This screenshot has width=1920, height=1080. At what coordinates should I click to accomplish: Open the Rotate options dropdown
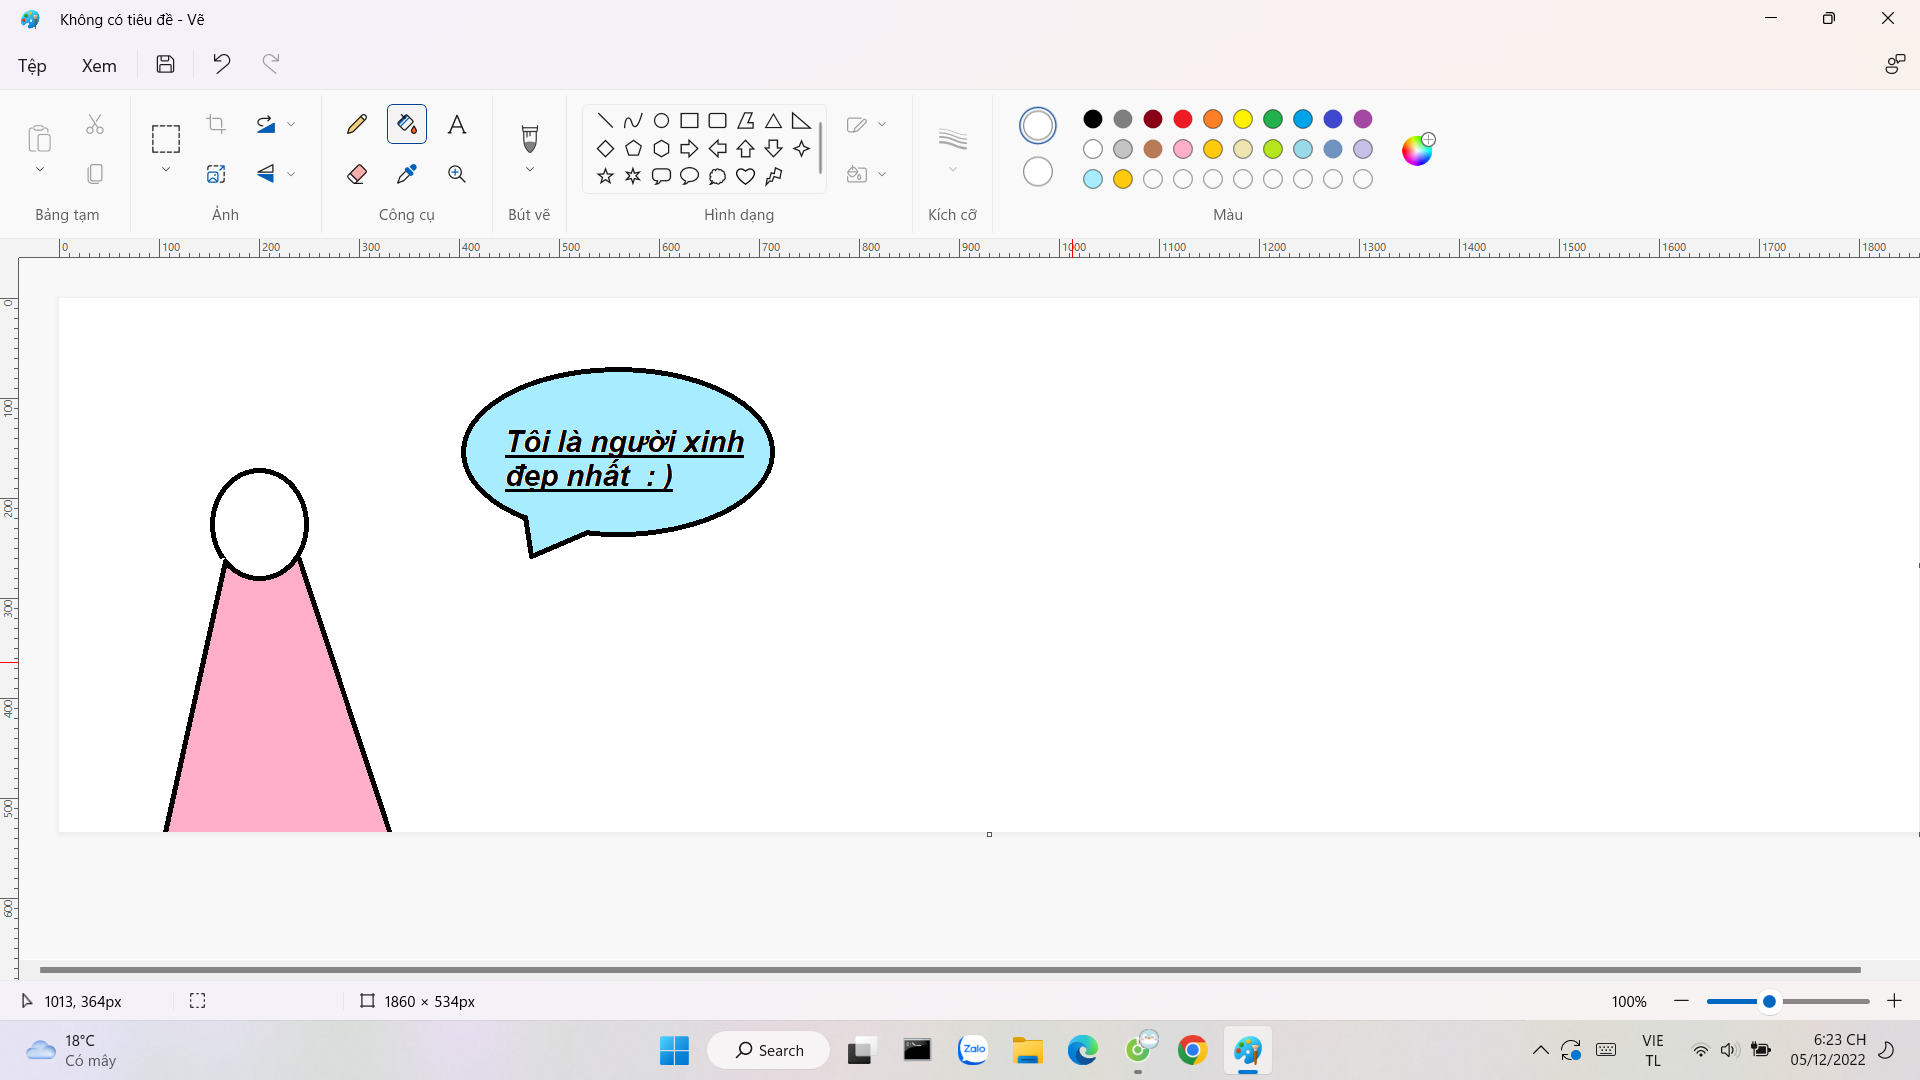[x=291, y=124]
